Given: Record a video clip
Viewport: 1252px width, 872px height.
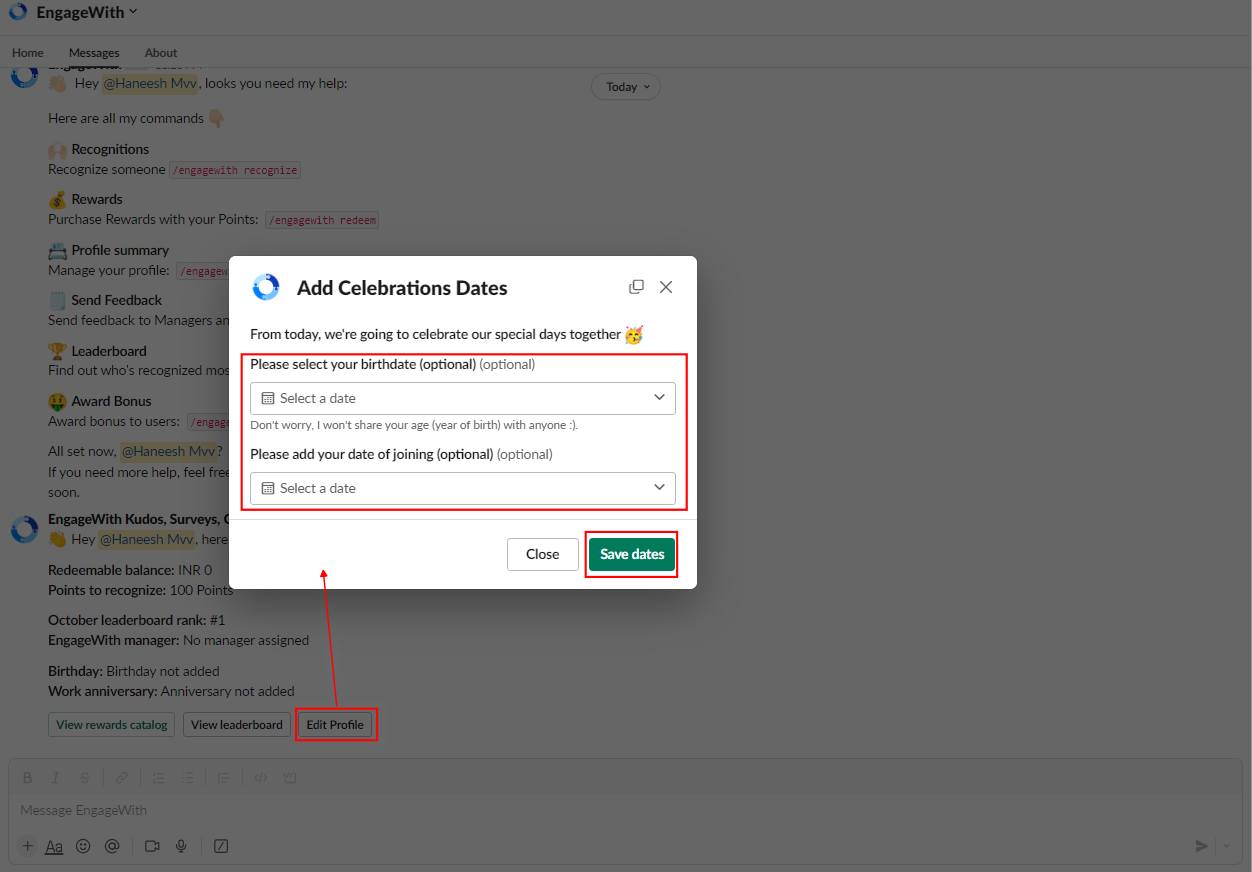Looking at the screenshot, I should coord(152,846).
